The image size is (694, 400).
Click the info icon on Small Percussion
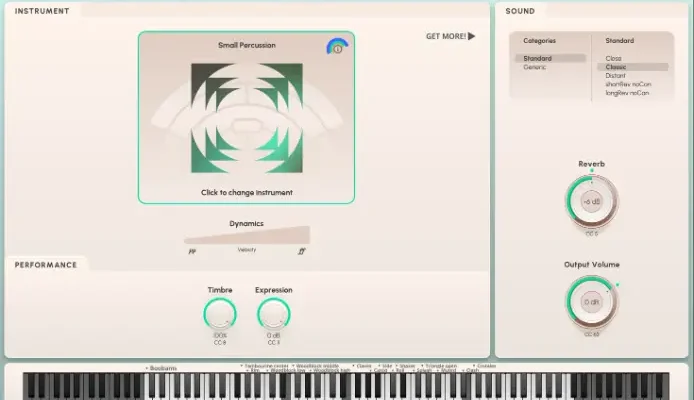coord(337,47)
